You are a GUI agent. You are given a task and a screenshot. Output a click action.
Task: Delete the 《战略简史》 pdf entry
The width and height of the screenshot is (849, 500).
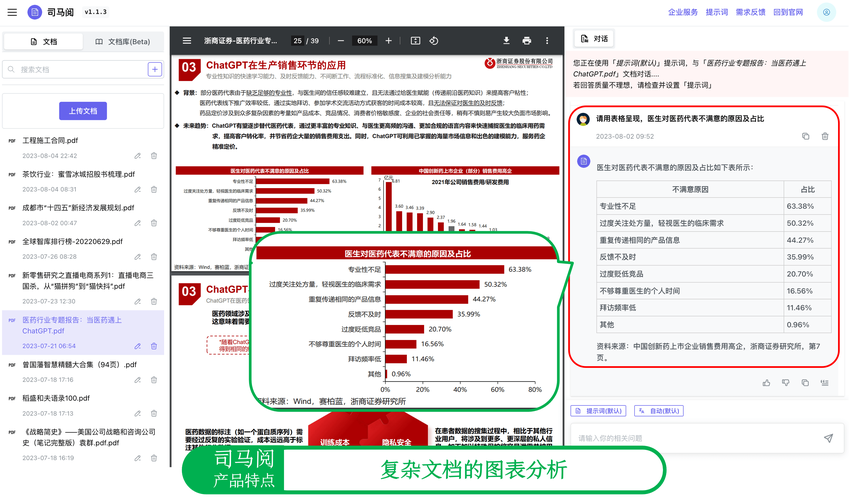(x=154, y=458)
